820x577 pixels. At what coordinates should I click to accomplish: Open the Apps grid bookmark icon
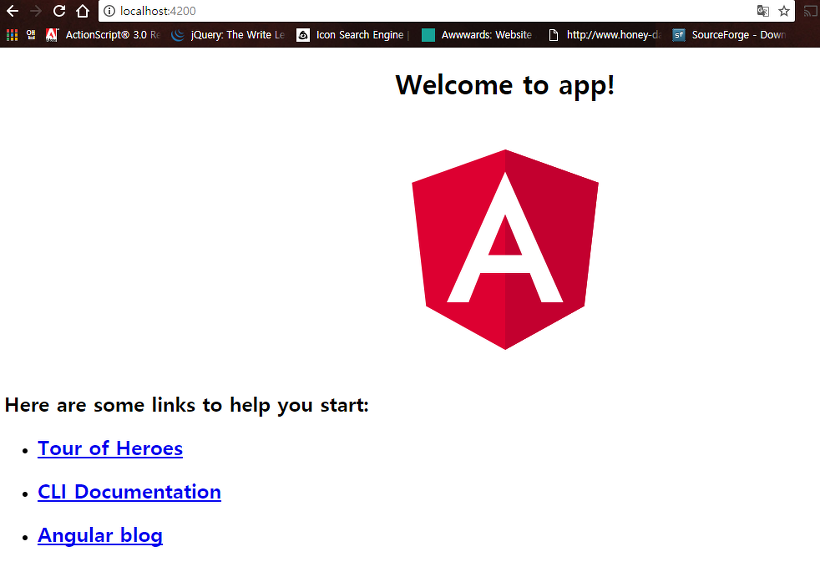[12, 35]
